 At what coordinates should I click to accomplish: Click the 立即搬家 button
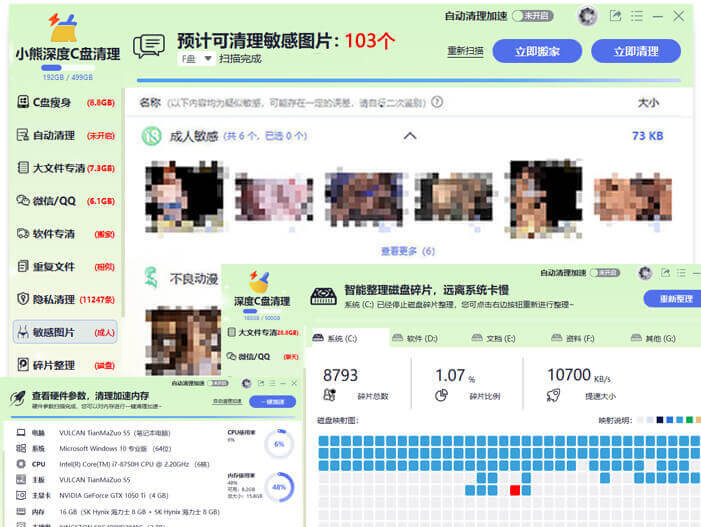pyautogui.click(x=537, y=51)
